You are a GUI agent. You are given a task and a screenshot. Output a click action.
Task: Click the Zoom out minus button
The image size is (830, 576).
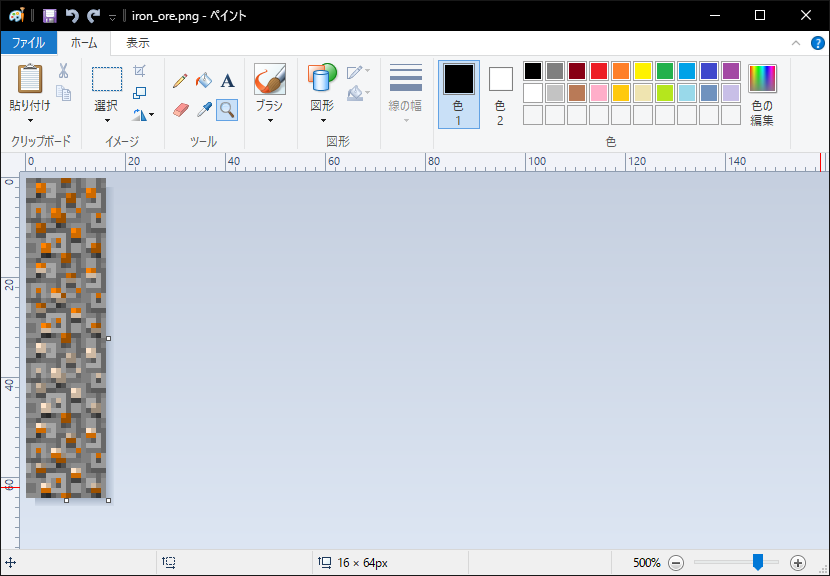[675, 562]
